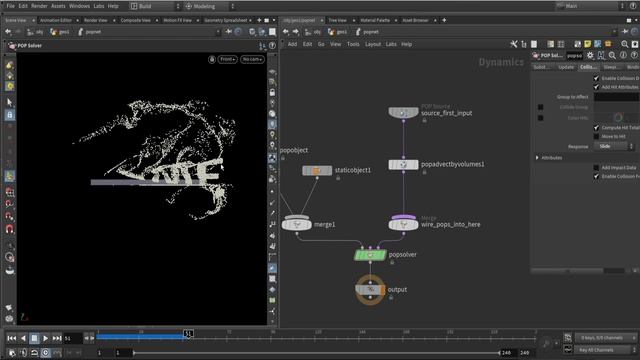Open the Front viewport view dropdown
Image resolution: width=640 pixels, height=360 pixels.
pos(227,60)
